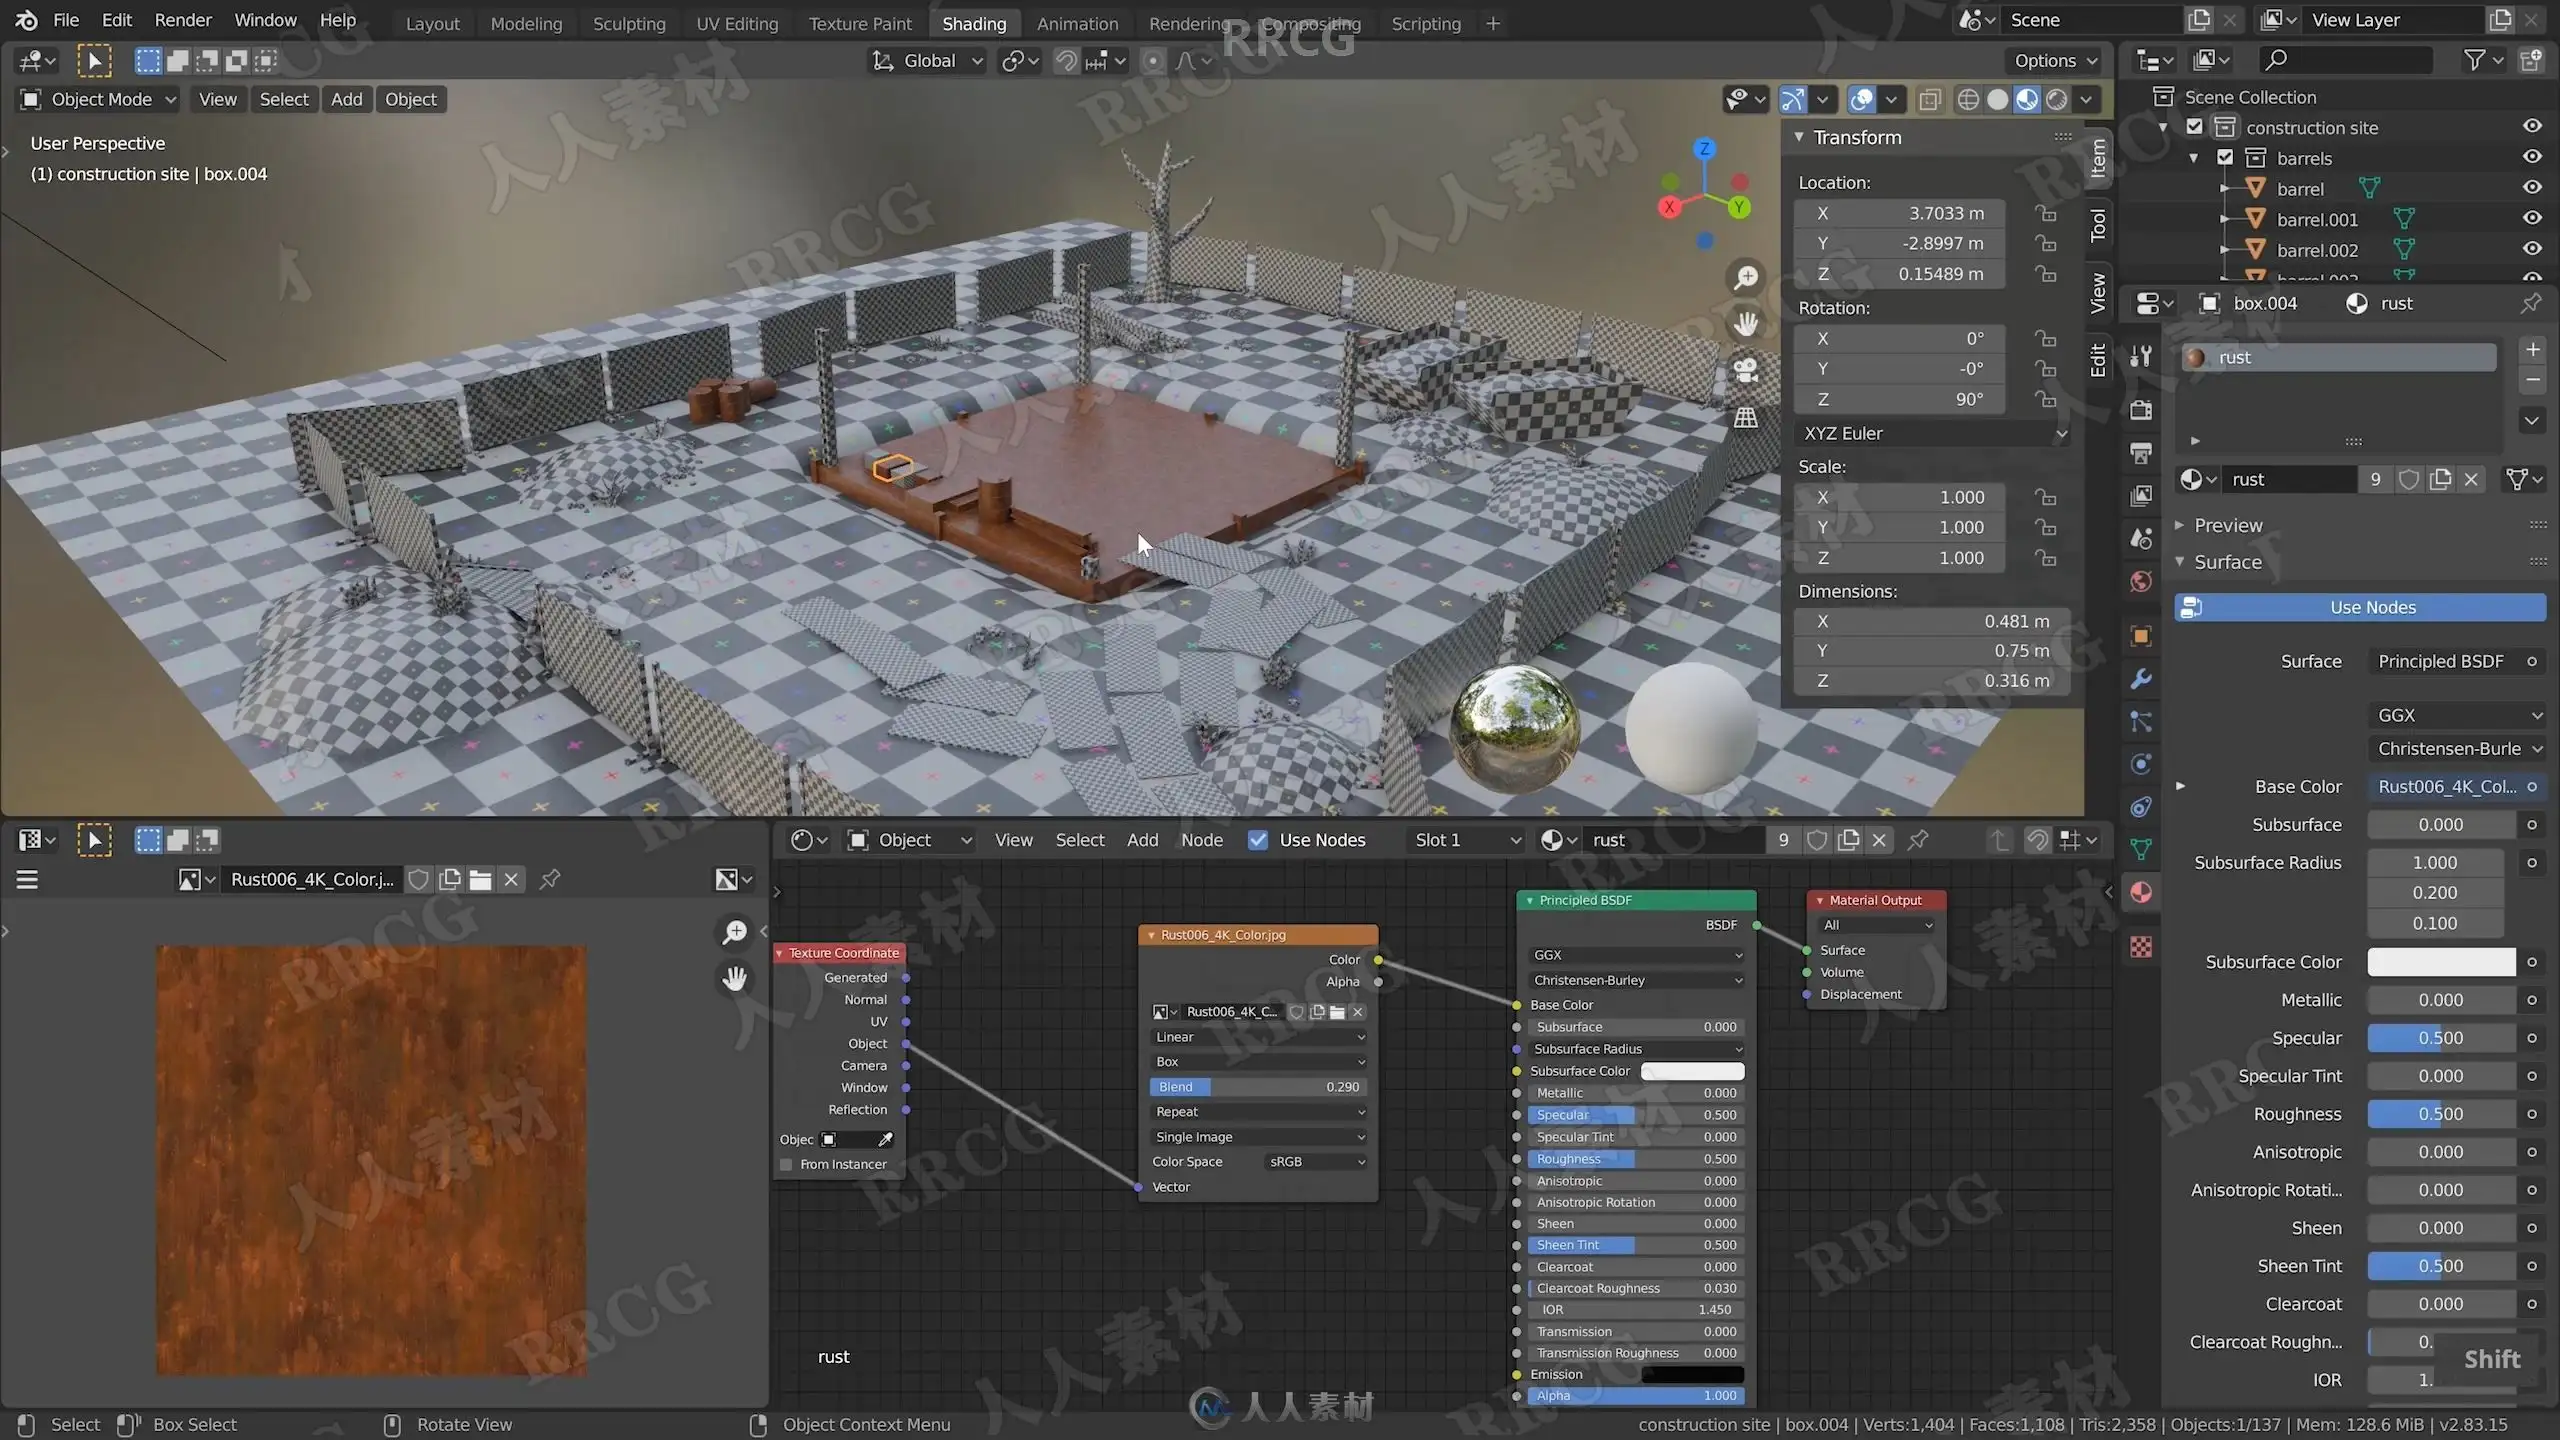Viewport: 2560px width, 1440px height.
Task: Toggle Use Nodes checkbox in node editor
Action: 1258,840
